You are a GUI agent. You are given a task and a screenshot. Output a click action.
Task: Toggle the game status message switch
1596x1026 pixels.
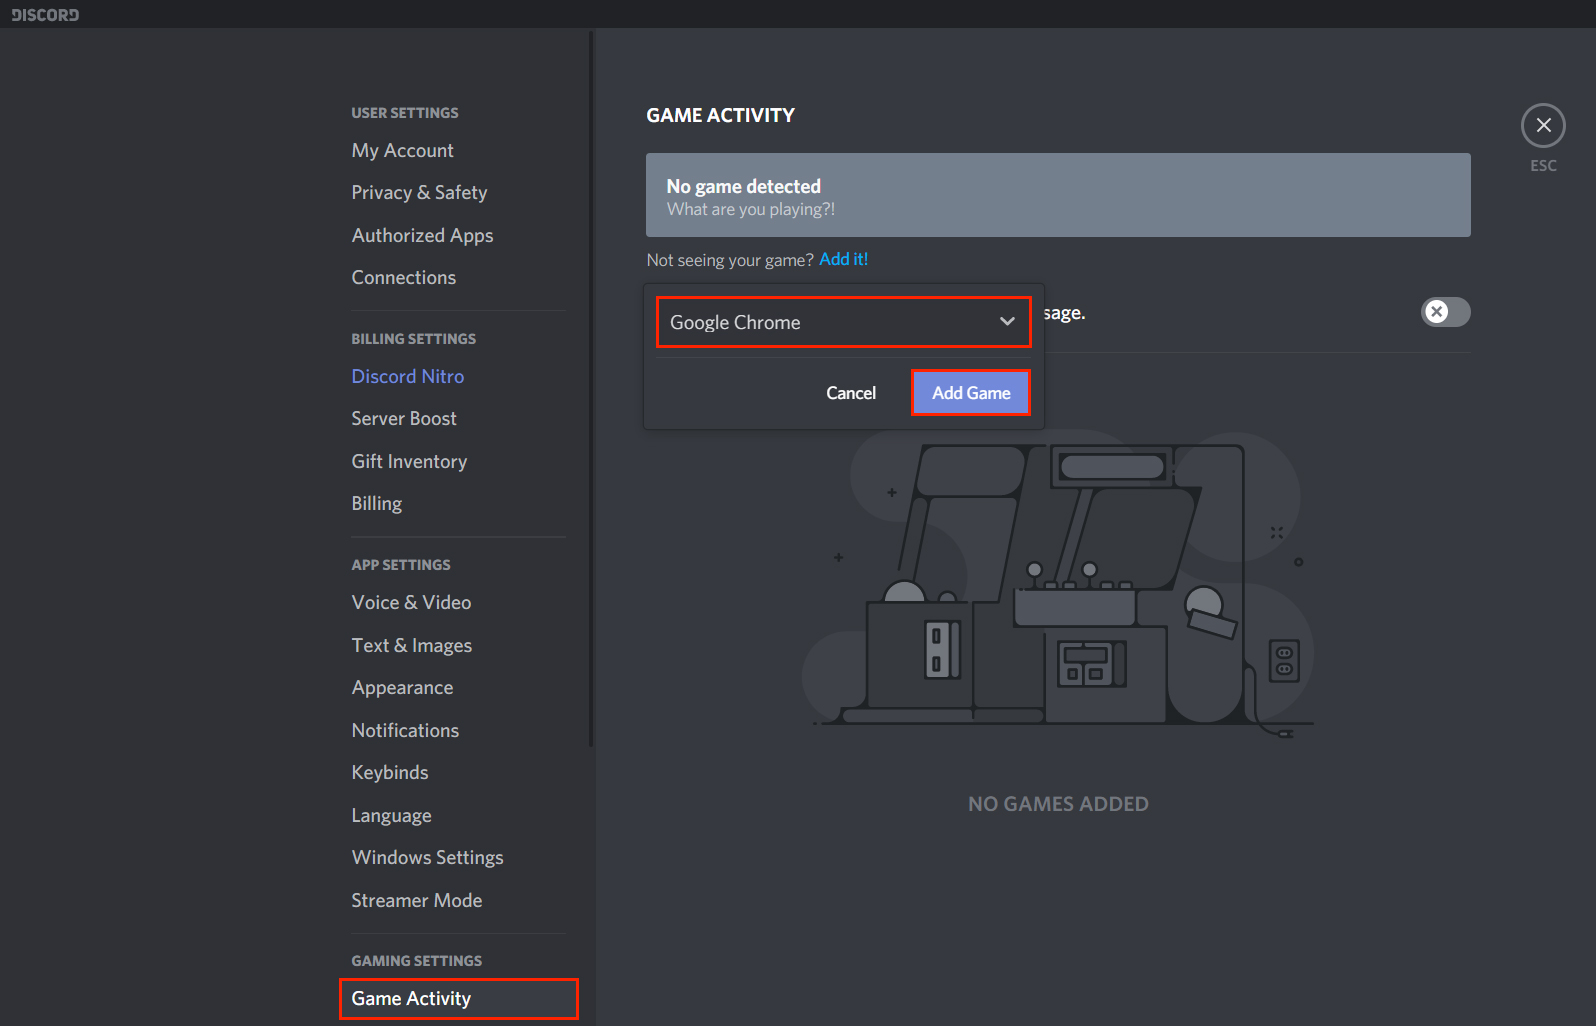[1446, 312]
